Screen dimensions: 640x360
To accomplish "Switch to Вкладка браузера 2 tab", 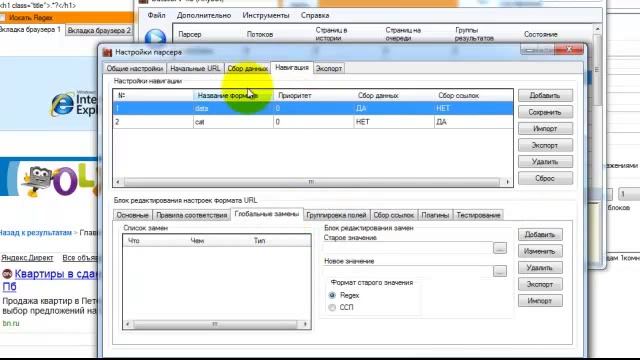I will coord(99,30).
